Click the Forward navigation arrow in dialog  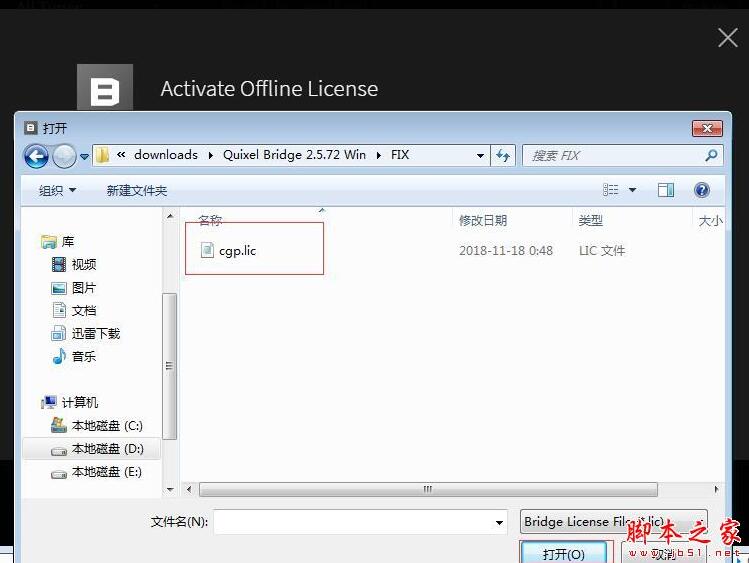tap(64, 156)
